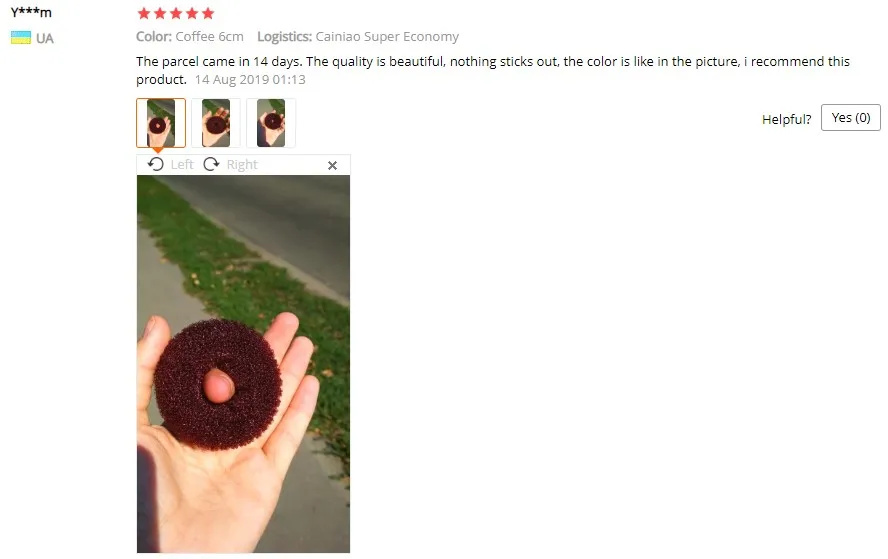
Task: Click the third red rating star
Action: point(176,13)
